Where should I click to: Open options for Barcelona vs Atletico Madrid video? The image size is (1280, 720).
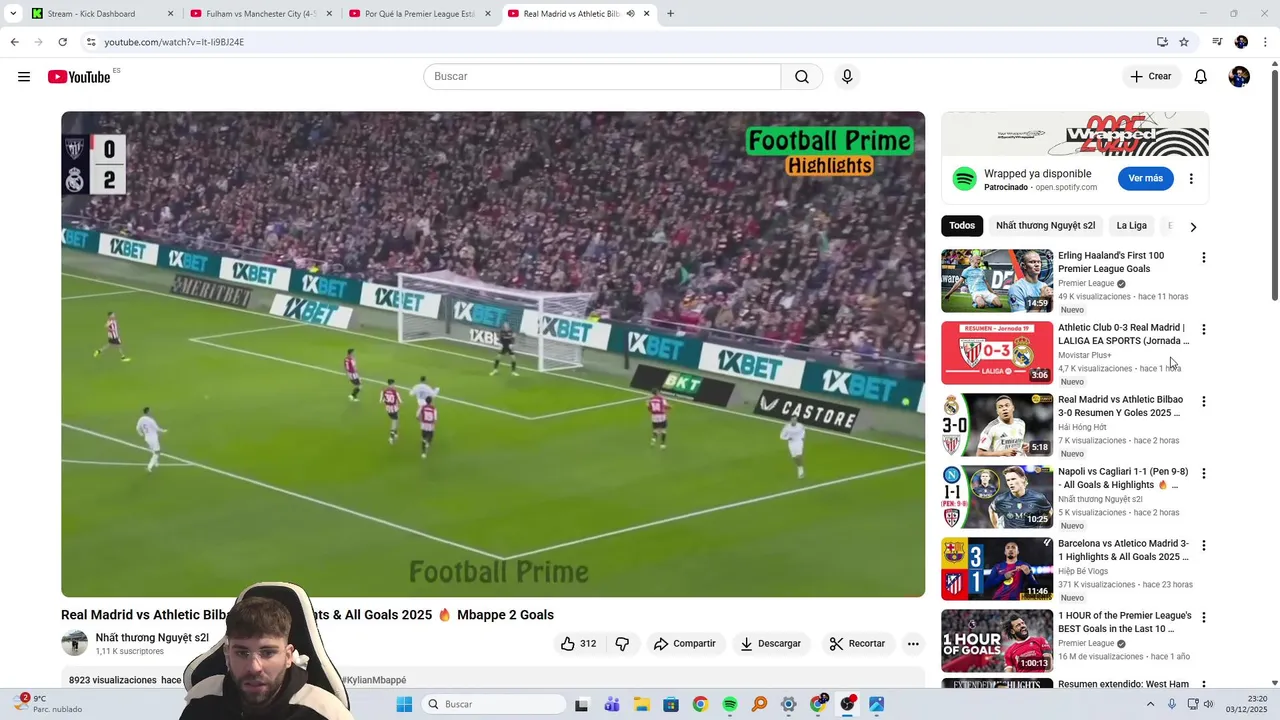coord(1203,545)
